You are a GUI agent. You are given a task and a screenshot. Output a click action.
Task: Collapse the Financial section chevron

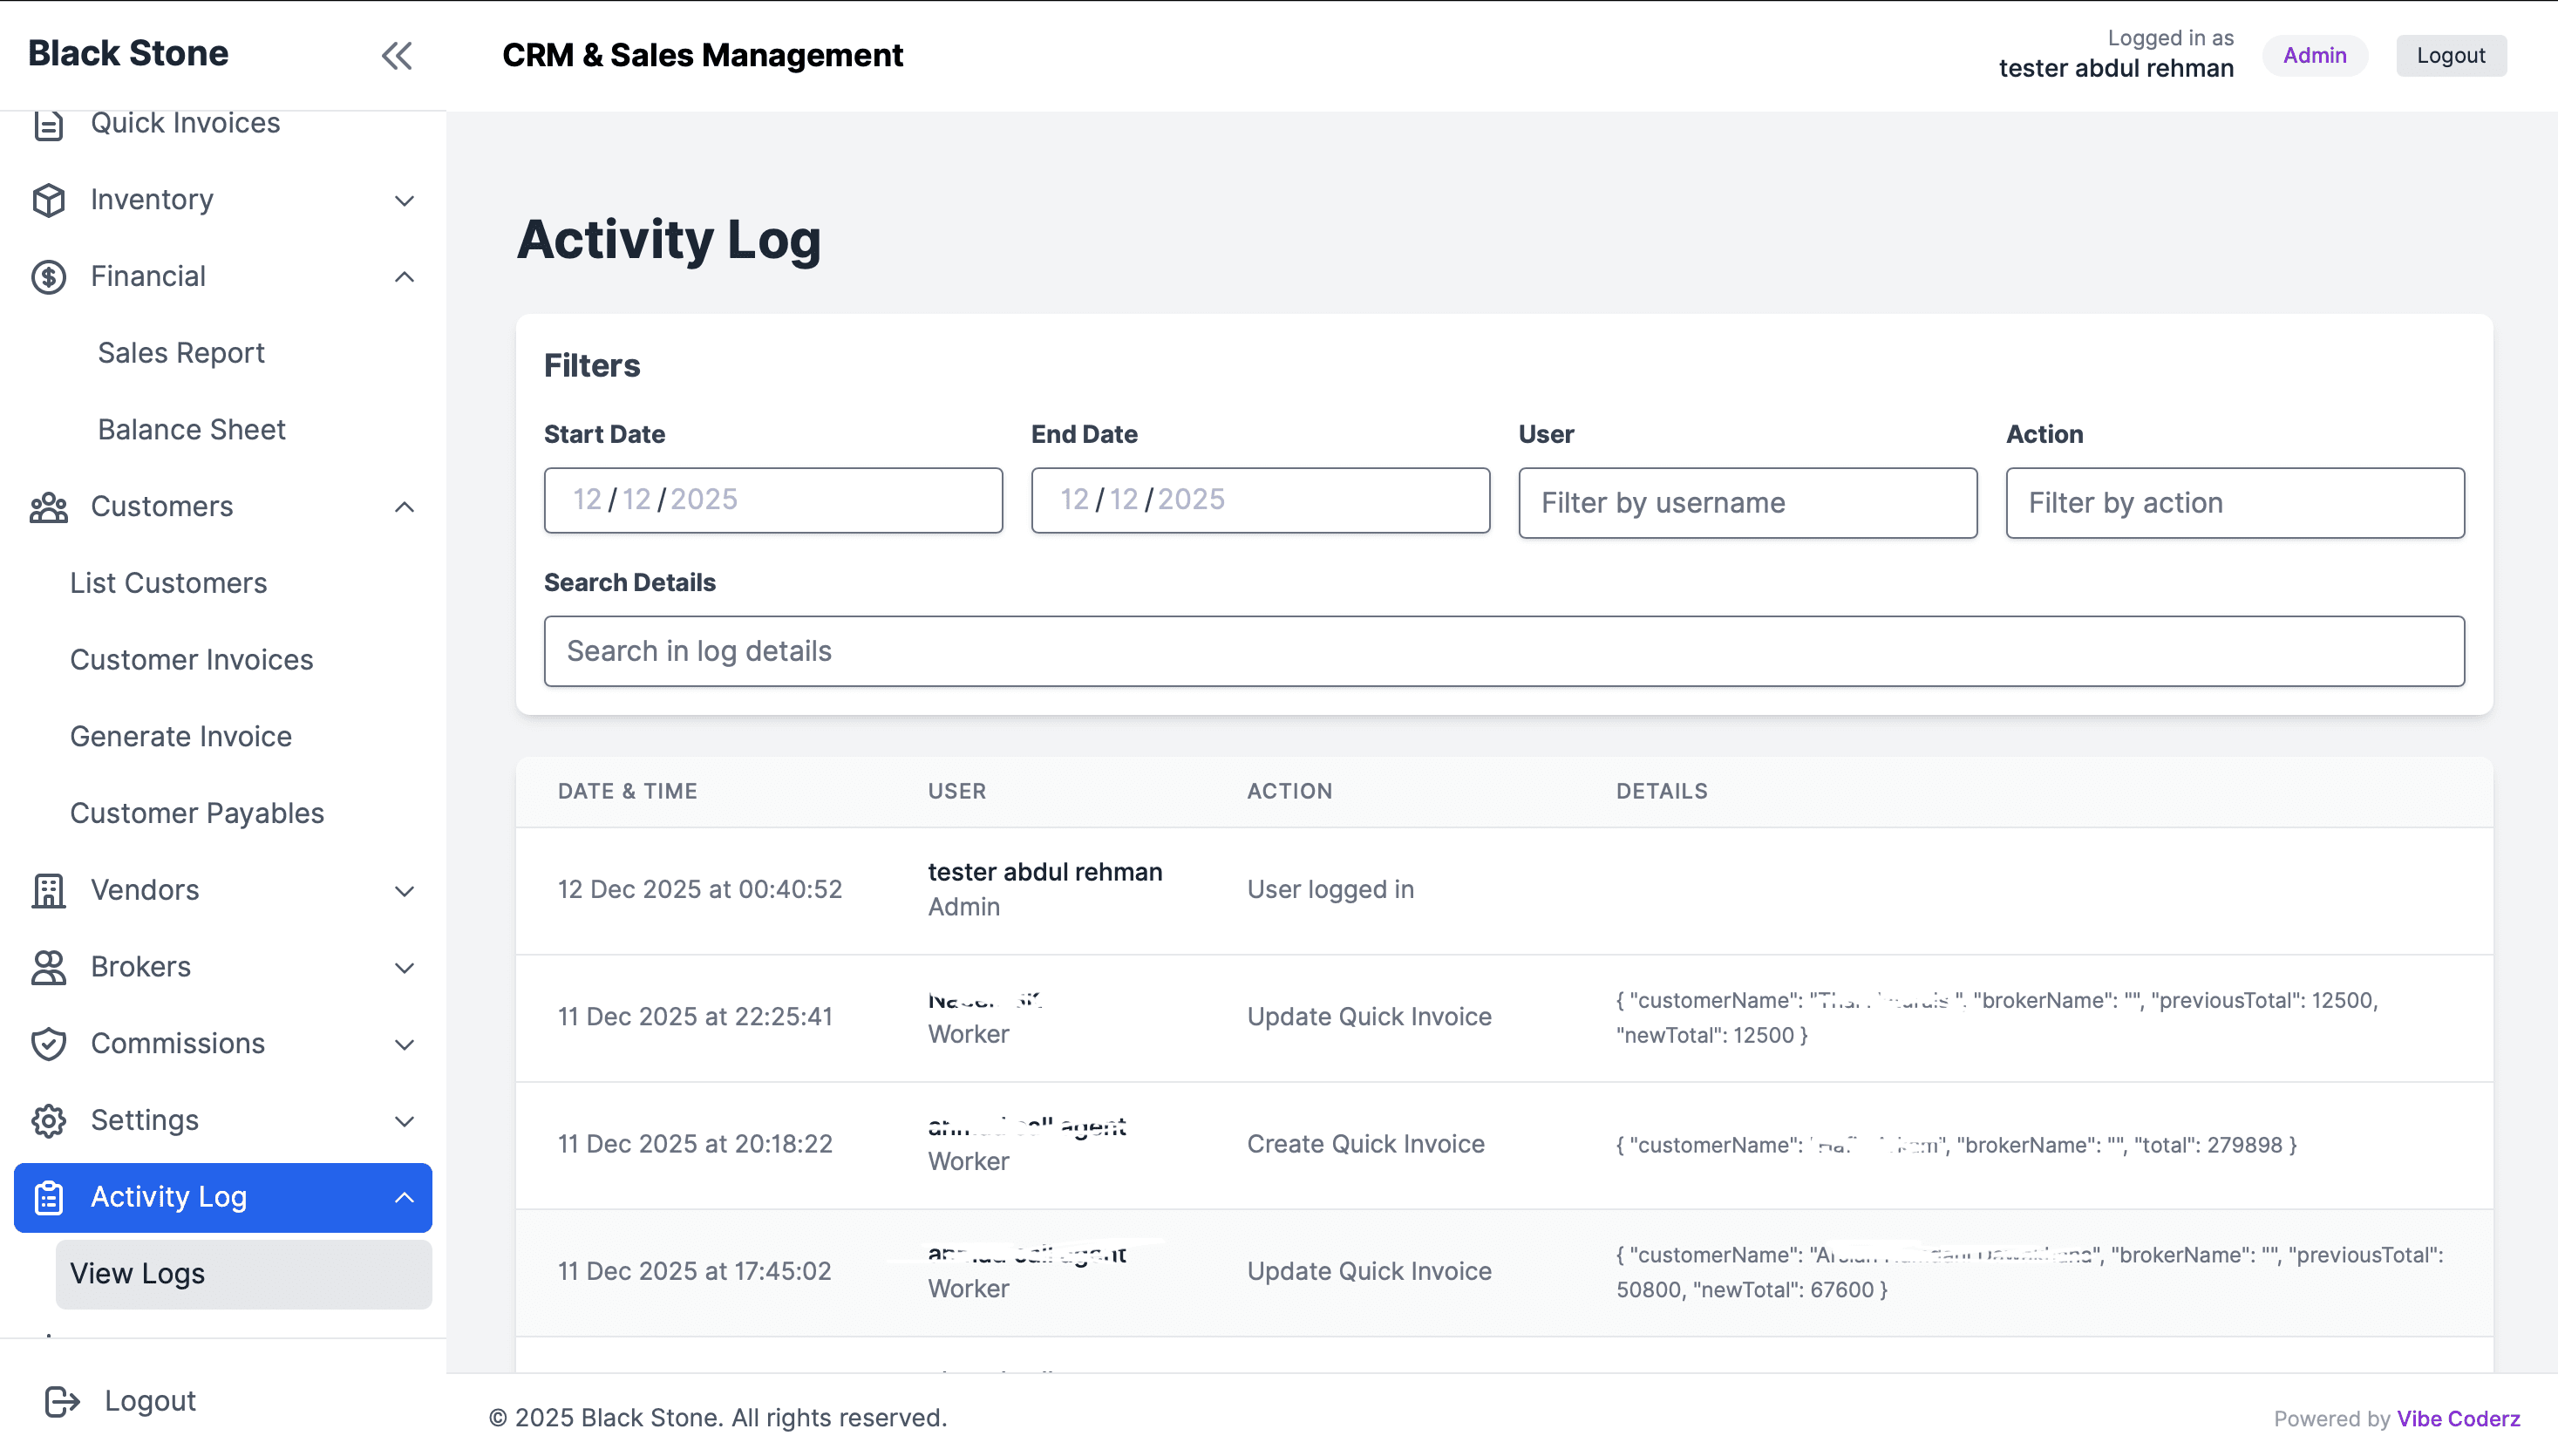click(x=404, y=277)
